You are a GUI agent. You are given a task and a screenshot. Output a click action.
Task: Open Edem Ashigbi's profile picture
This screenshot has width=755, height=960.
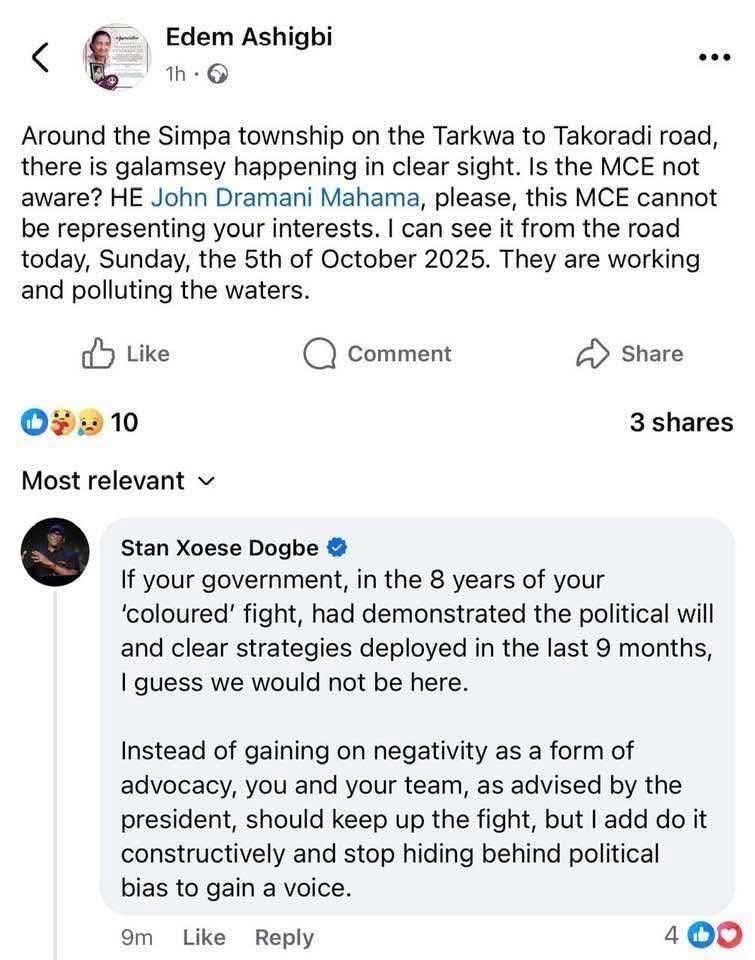coord(115,58)
